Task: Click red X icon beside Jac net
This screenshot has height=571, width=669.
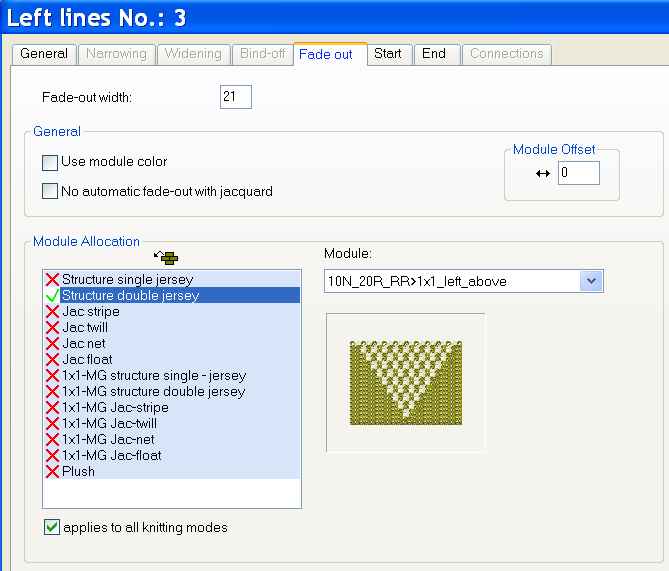Action: click(x=51, y=344)
